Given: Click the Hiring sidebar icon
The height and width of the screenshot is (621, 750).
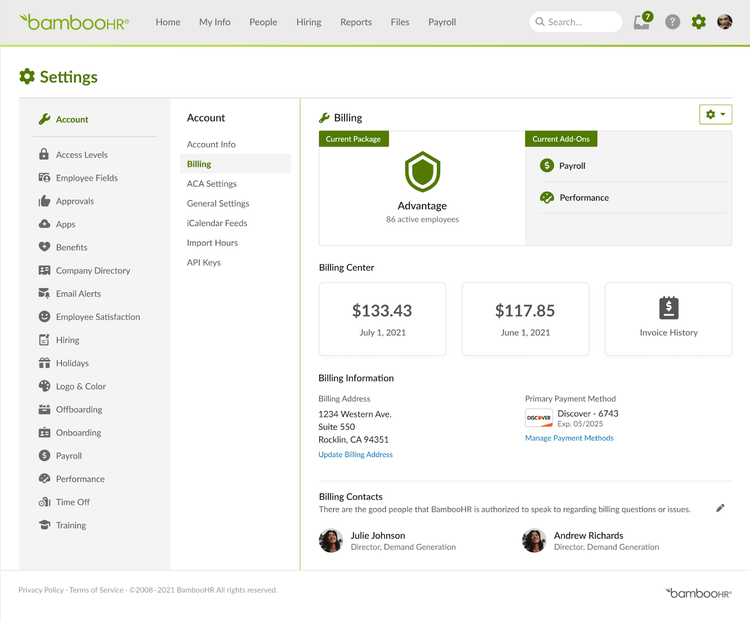Looking at the screenshot, I should coord(44,340).
